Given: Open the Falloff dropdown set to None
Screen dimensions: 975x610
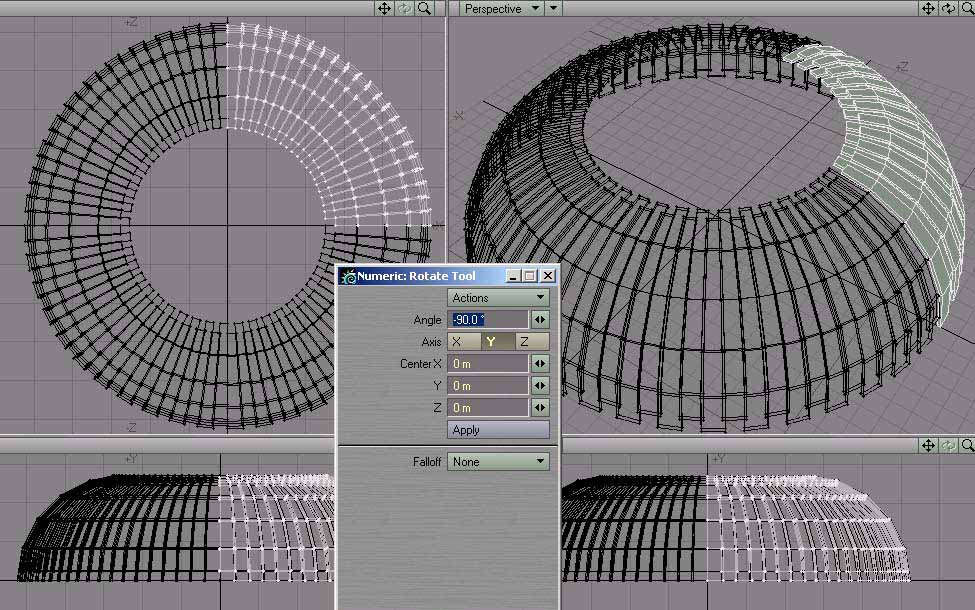Looking at the screenshot, I should click(498, 462).
